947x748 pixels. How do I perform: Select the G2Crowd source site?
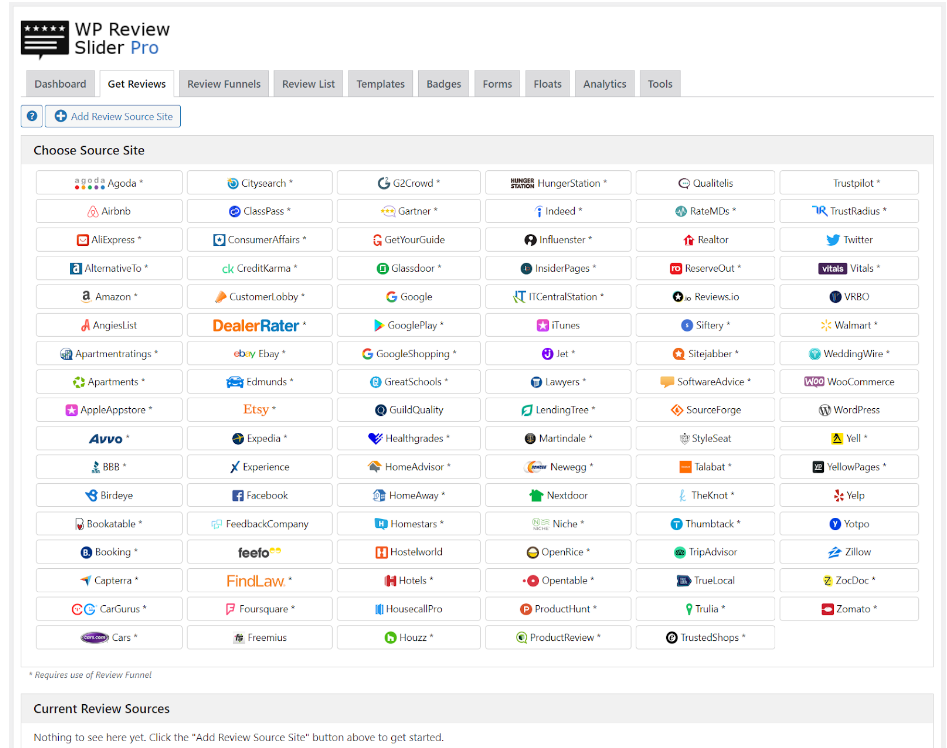[x=409, y=183]
